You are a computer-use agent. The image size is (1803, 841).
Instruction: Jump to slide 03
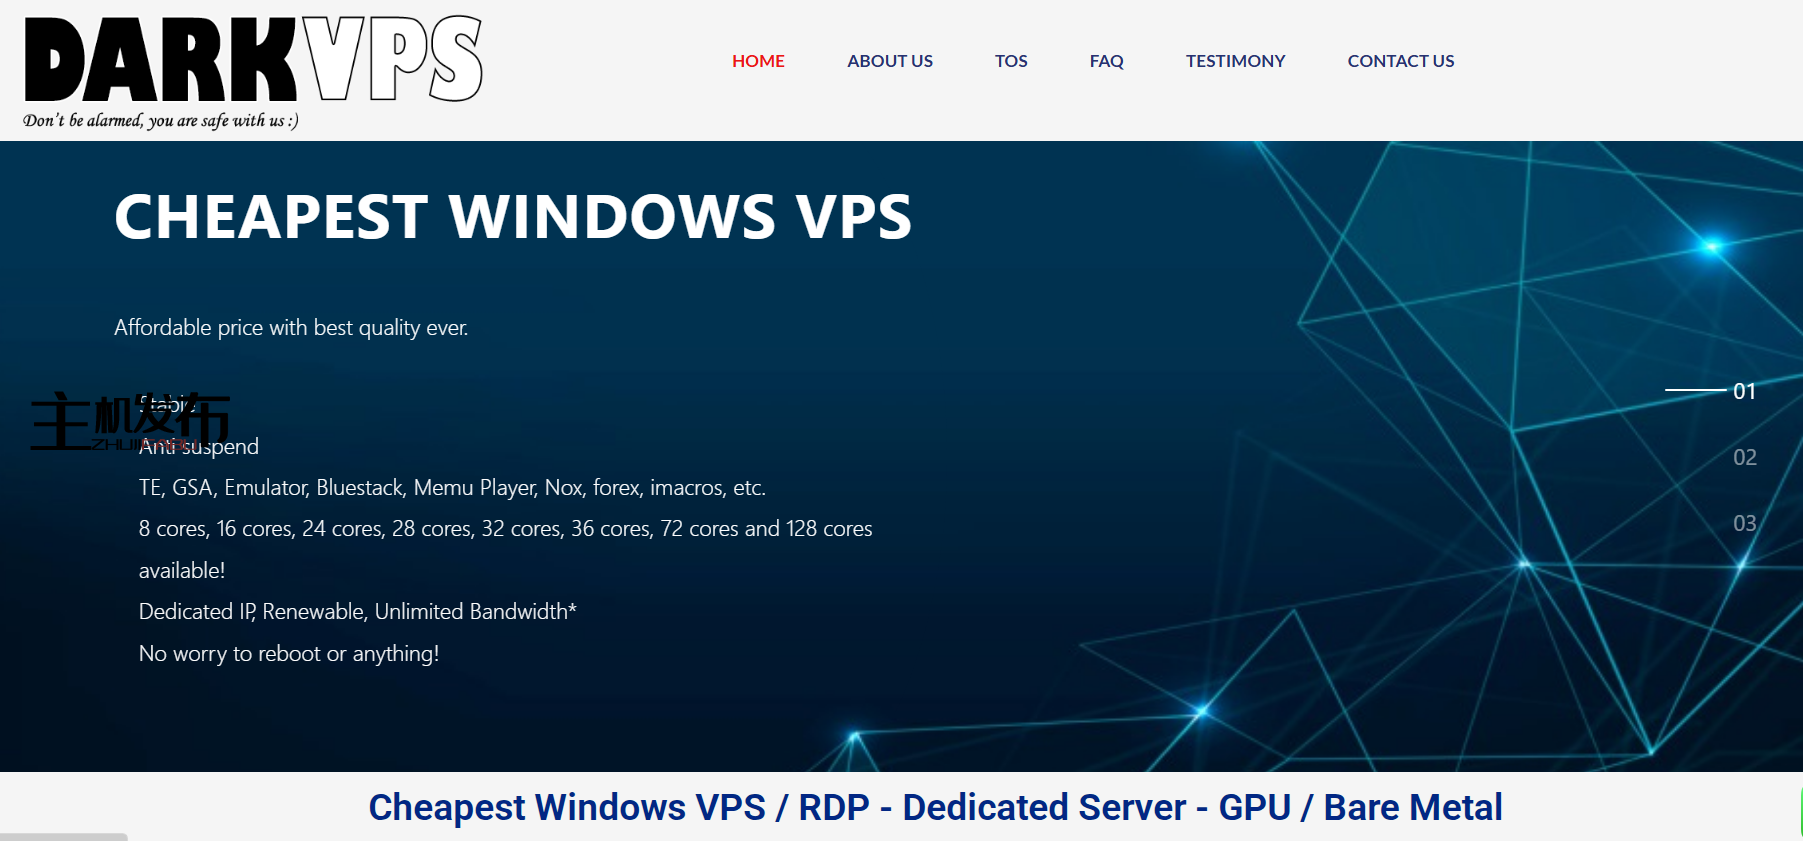click(x=1744, y=523)
